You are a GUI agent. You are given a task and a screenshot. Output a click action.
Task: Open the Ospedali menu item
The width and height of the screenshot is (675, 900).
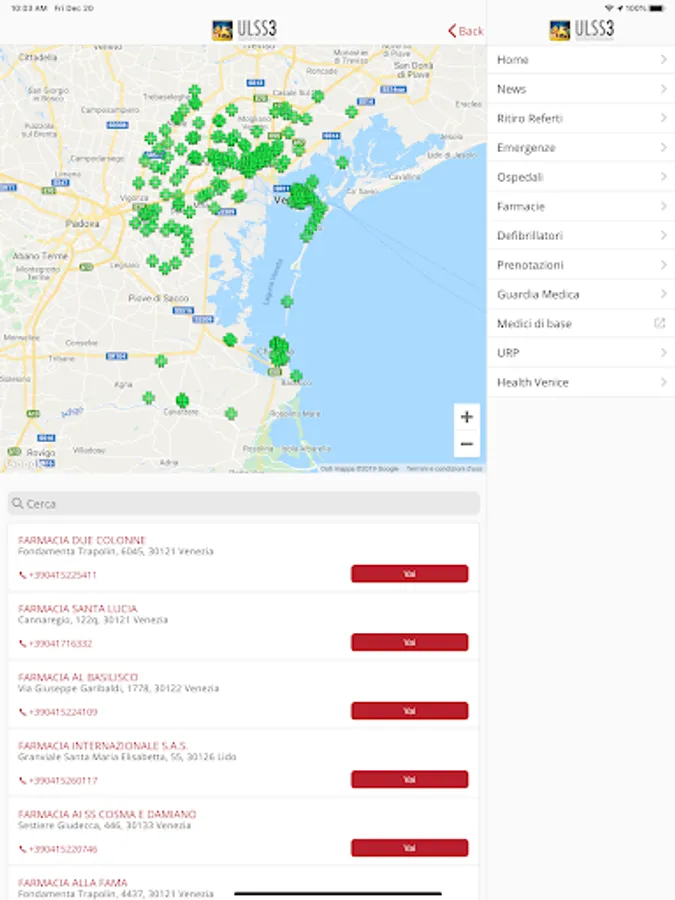[581, 177]
